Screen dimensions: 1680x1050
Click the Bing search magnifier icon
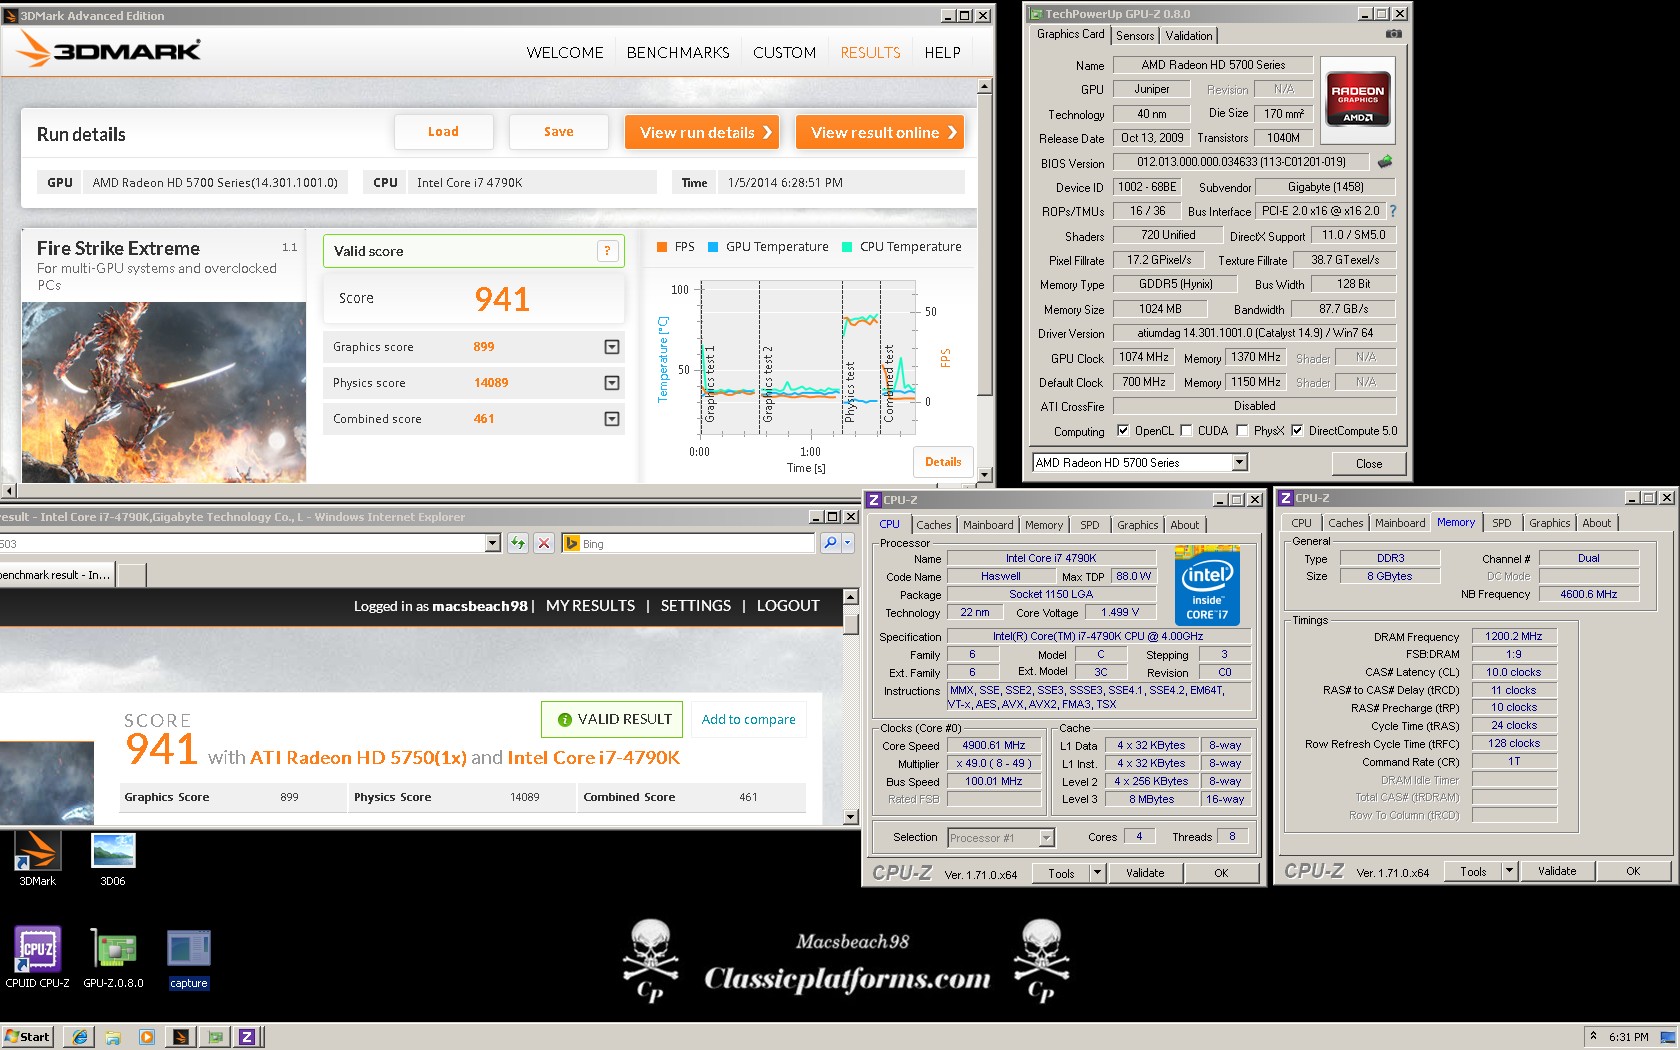830,543
